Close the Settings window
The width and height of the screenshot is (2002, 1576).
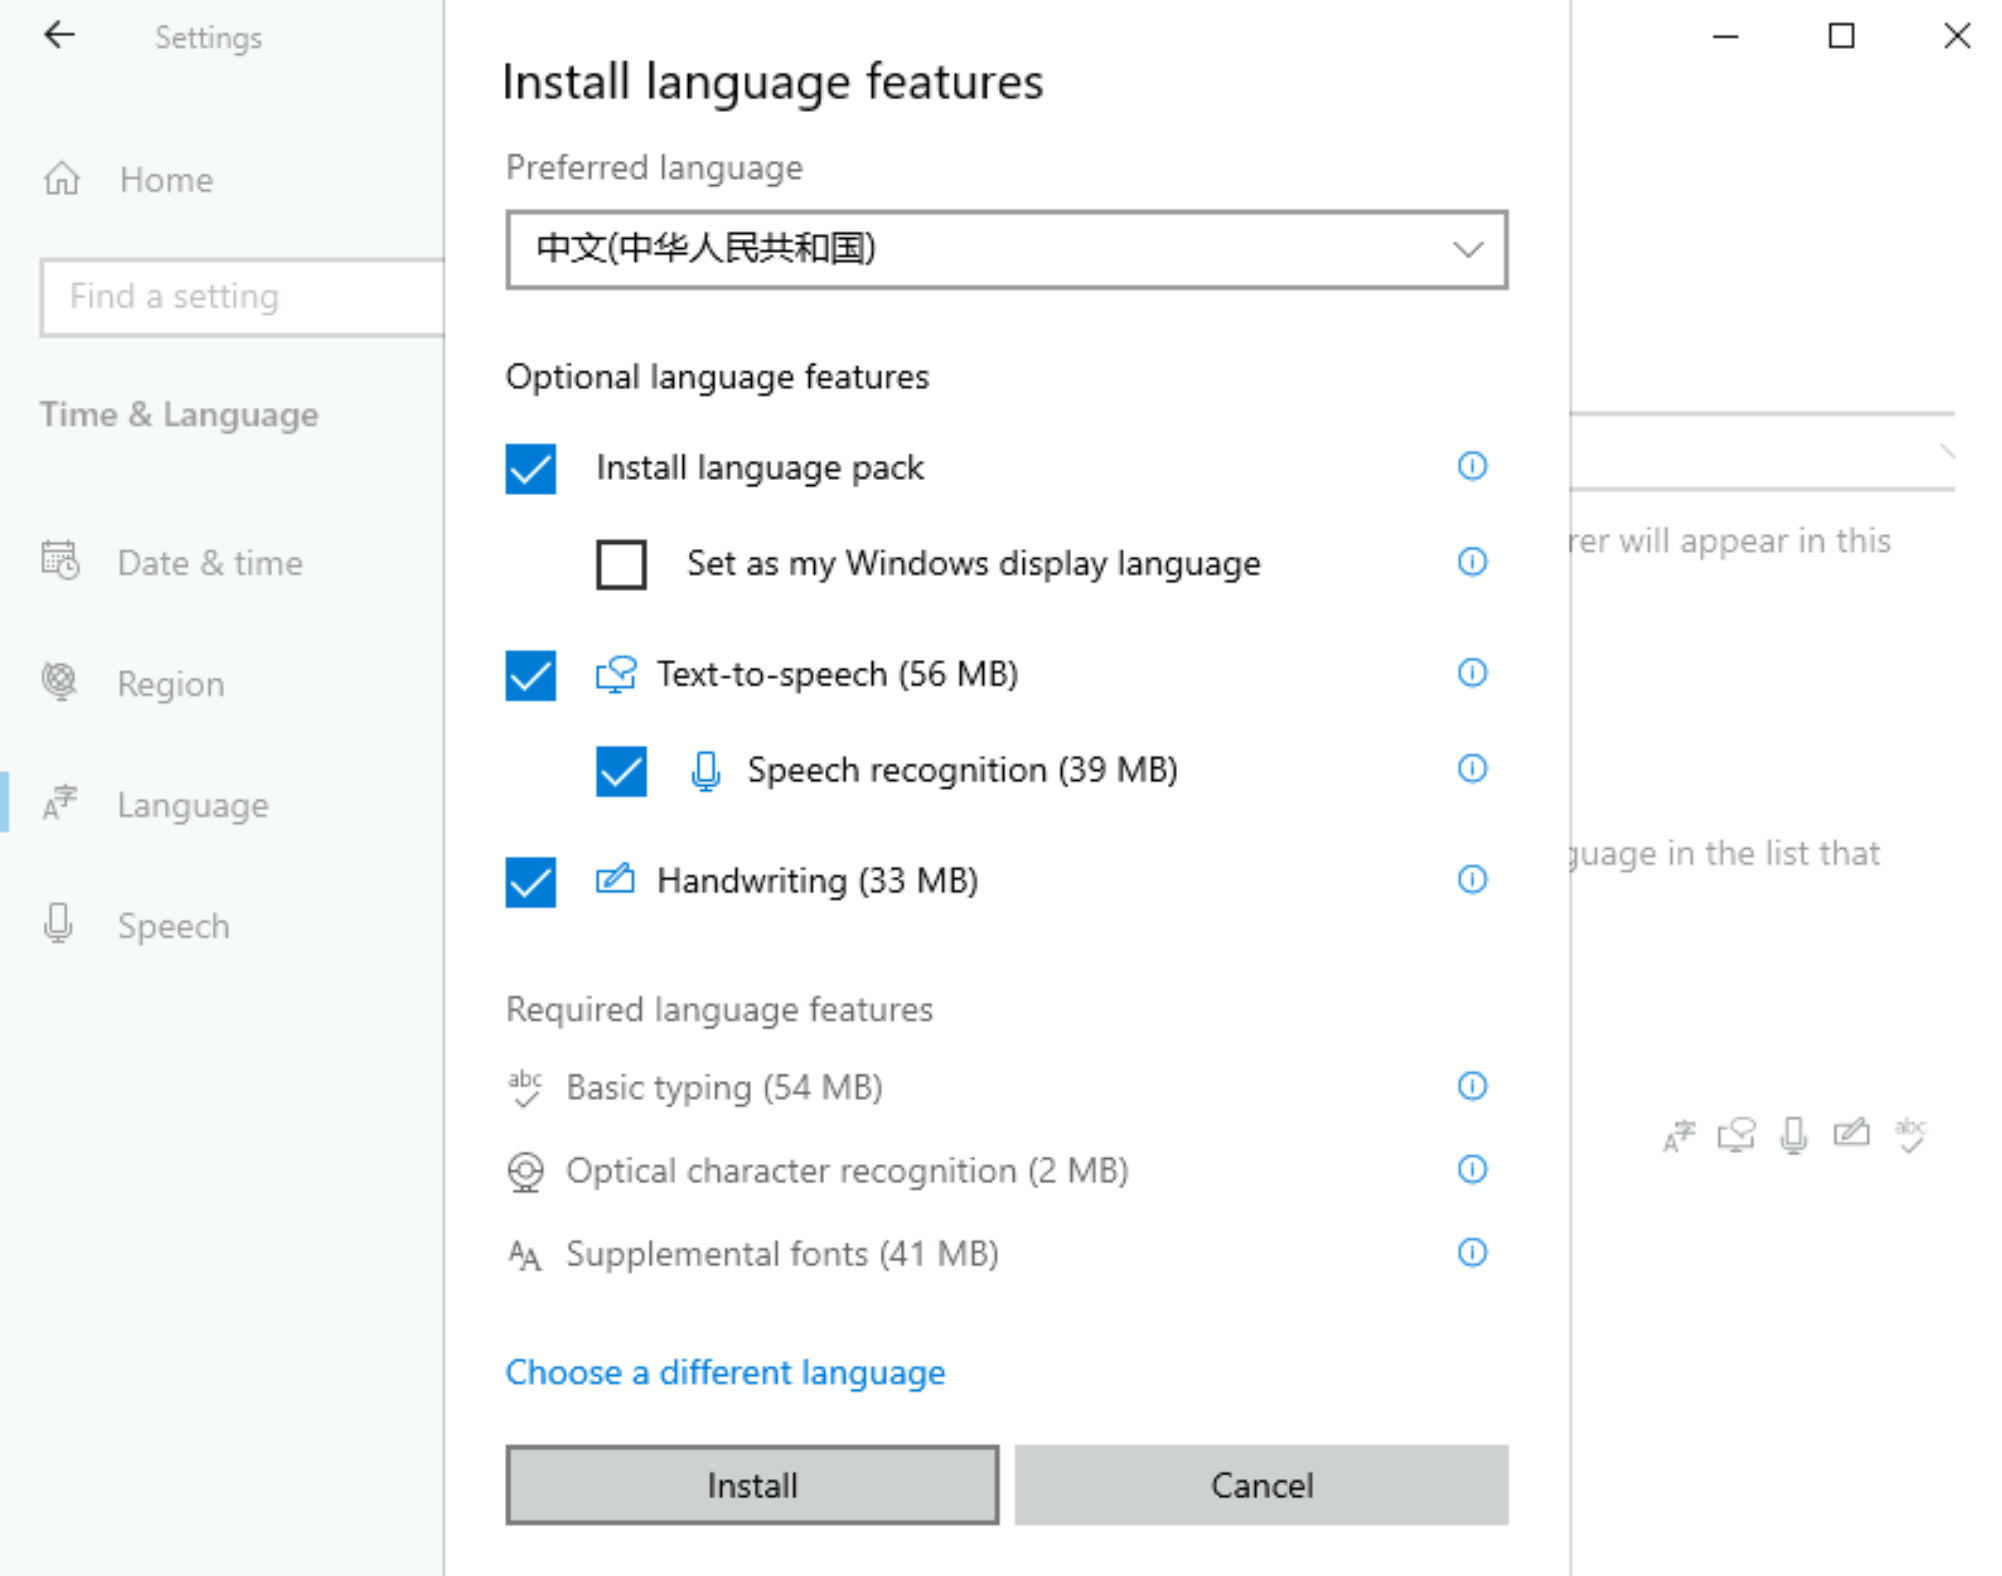tap(1957, 36)
